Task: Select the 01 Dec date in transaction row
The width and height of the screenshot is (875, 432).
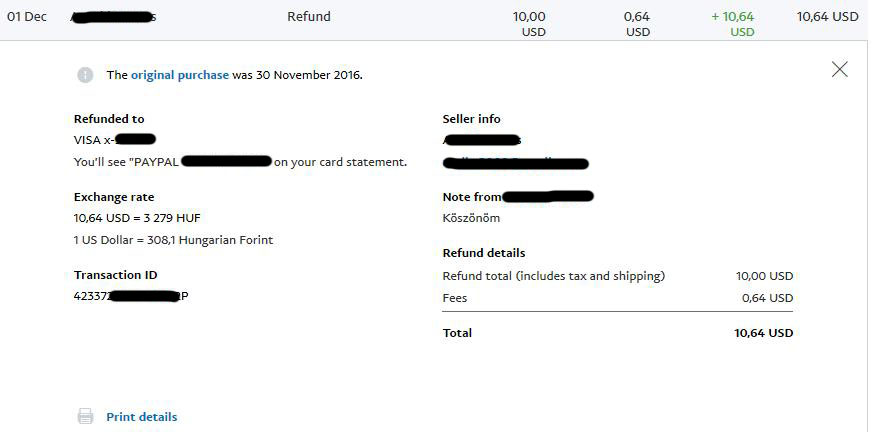Action: (27, 16)
